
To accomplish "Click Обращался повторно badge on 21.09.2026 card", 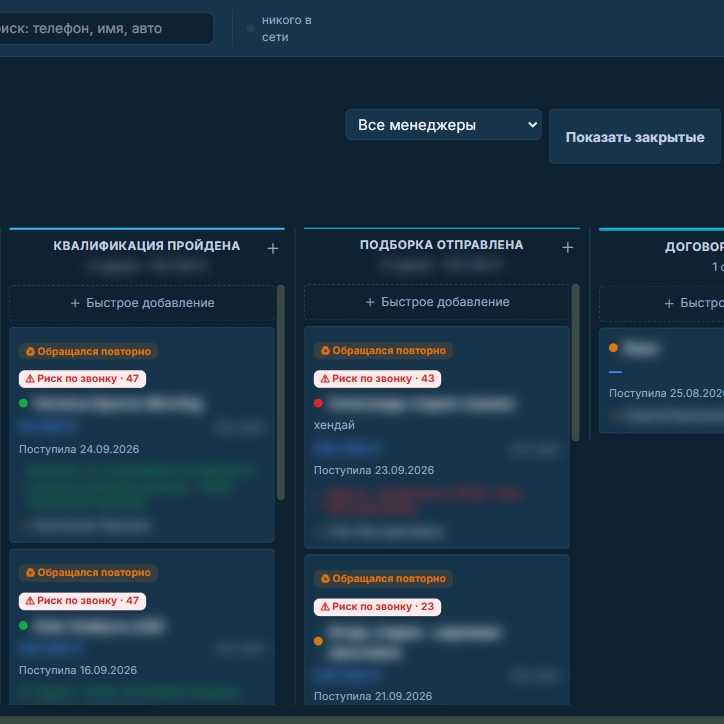I will [383, 579].
